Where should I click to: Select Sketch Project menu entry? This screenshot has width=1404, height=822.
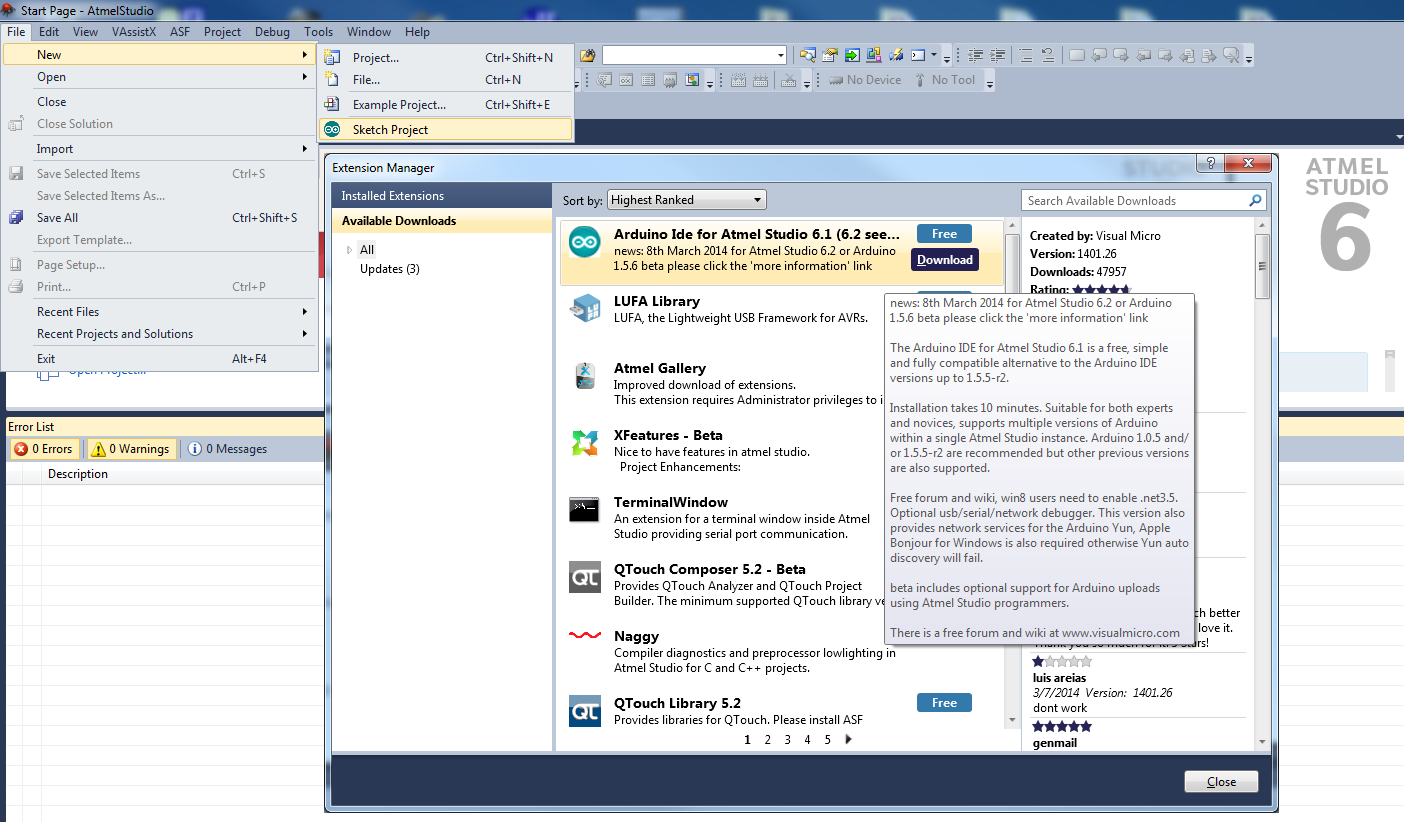pyautogui.click(x=446, y=129)
